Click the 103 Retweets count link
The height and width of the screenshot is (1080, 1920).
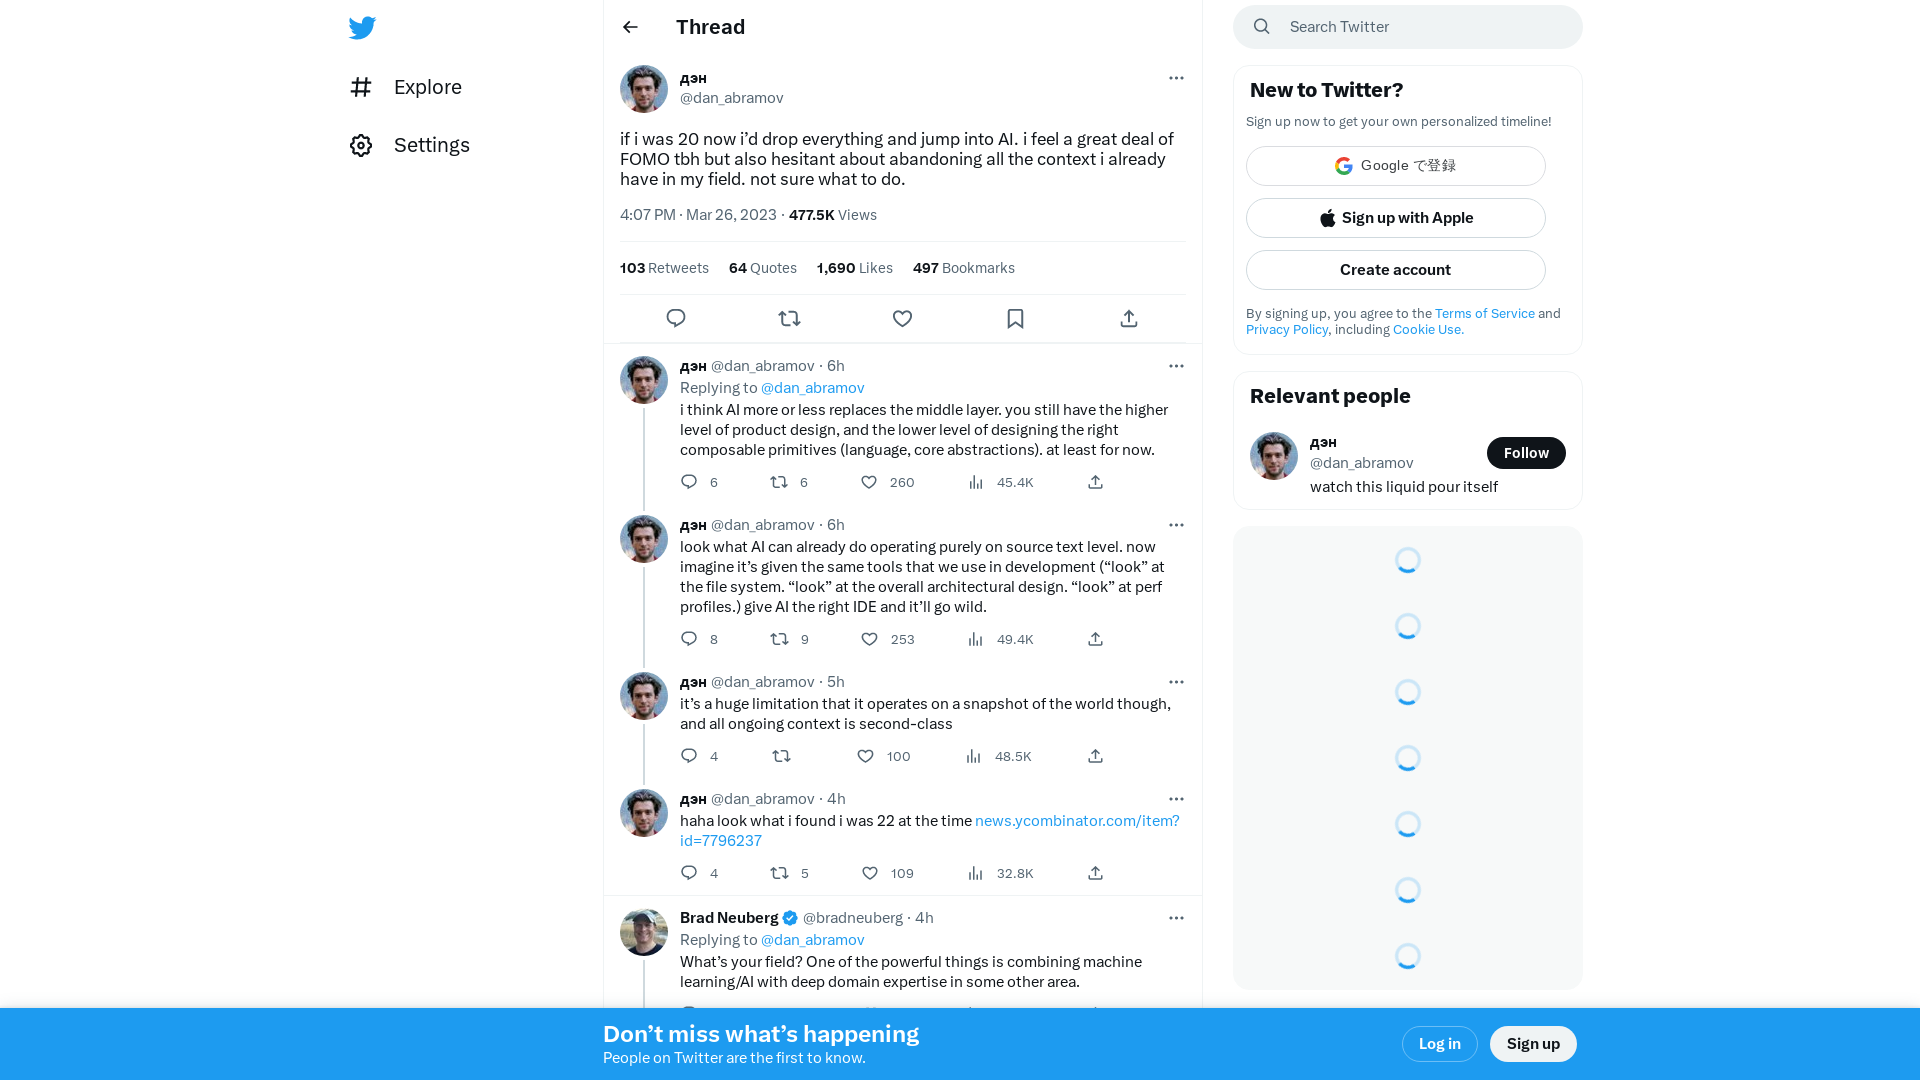[665, 268]
